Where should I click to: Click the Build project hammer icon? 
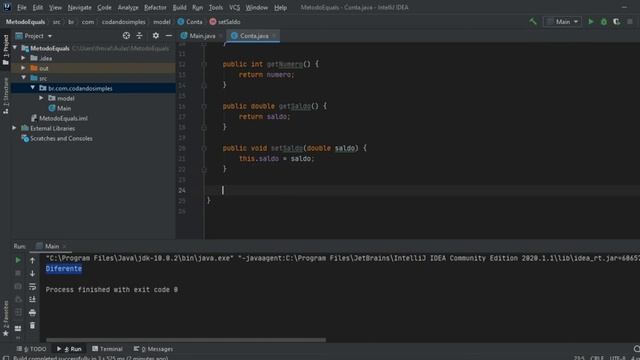[533, 22]
